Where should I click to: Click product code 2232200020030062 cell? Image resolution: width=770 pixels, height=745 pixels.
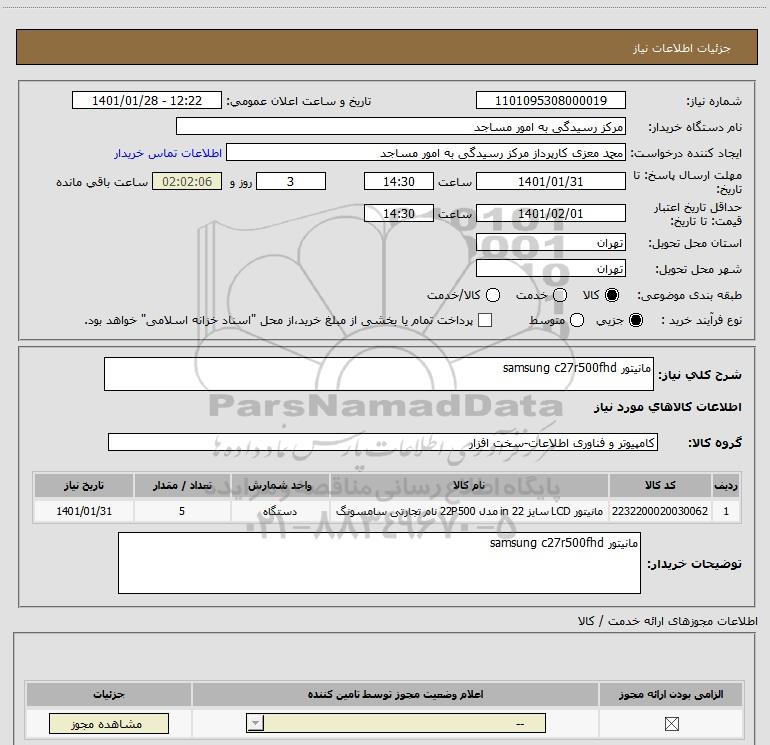(660, 511)
